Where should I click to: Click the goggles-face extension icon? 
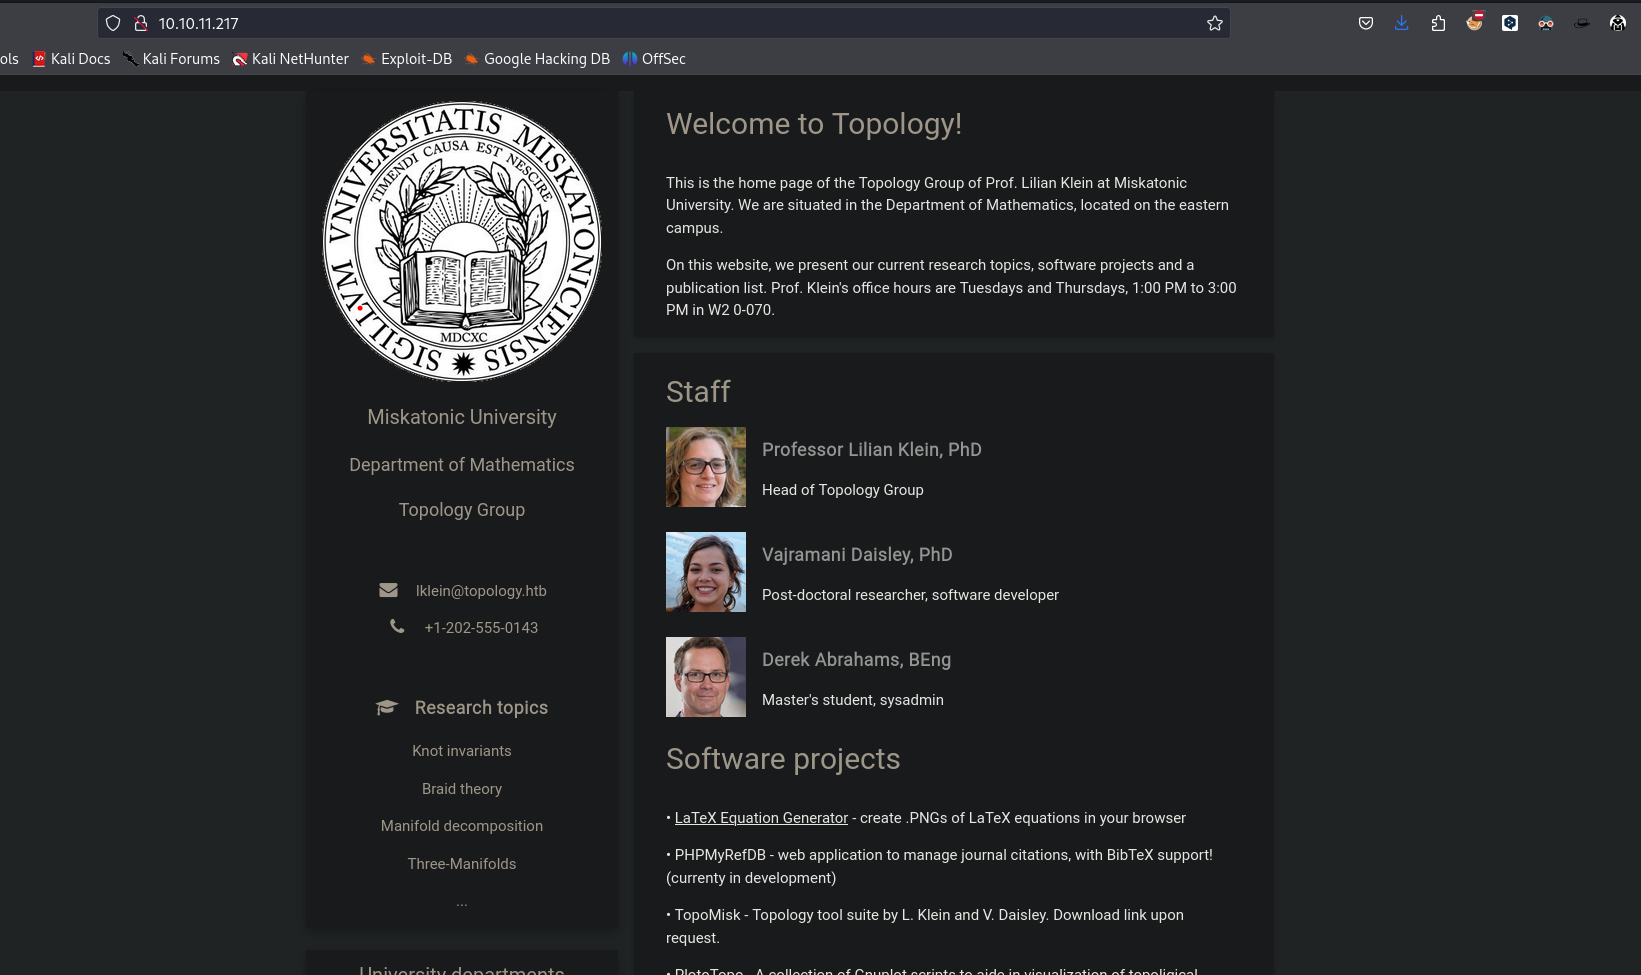(x=1546, y=23)
